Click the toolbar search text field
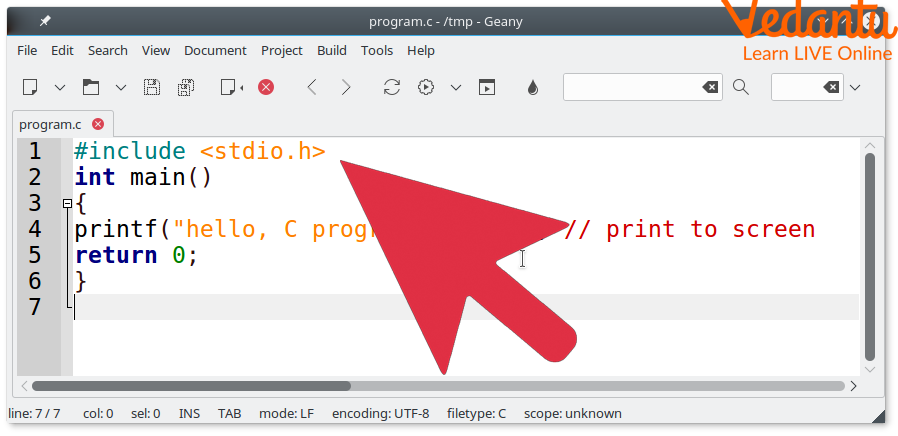This screenshot has height=436, width=898. 632,88
